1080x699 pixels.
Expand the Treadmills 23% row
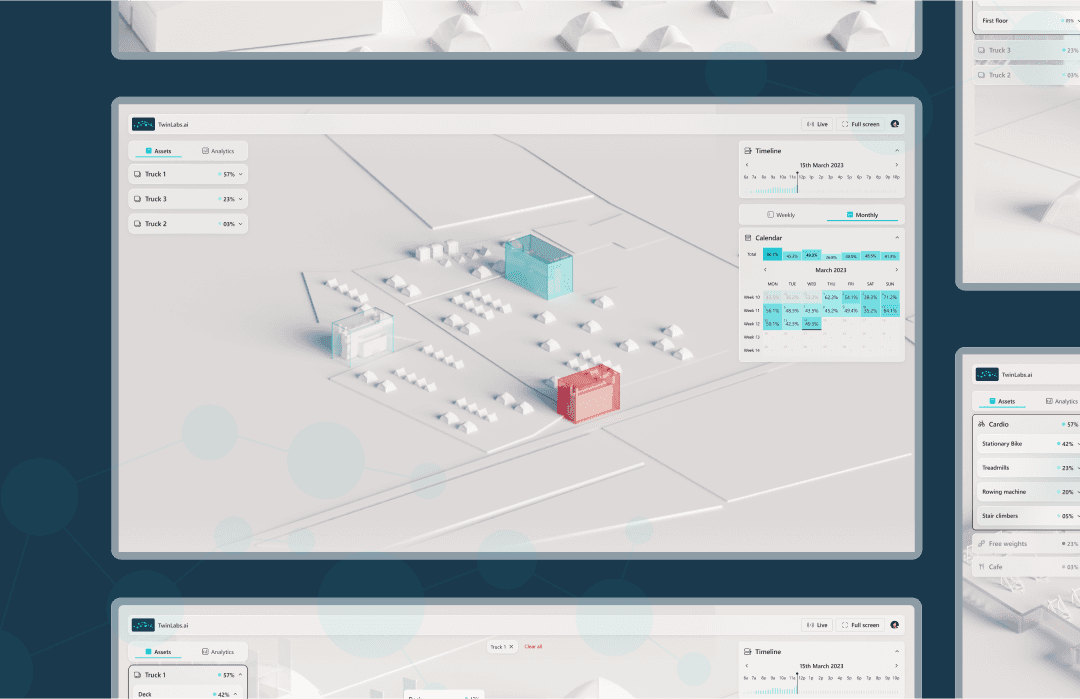[1078, 468]
